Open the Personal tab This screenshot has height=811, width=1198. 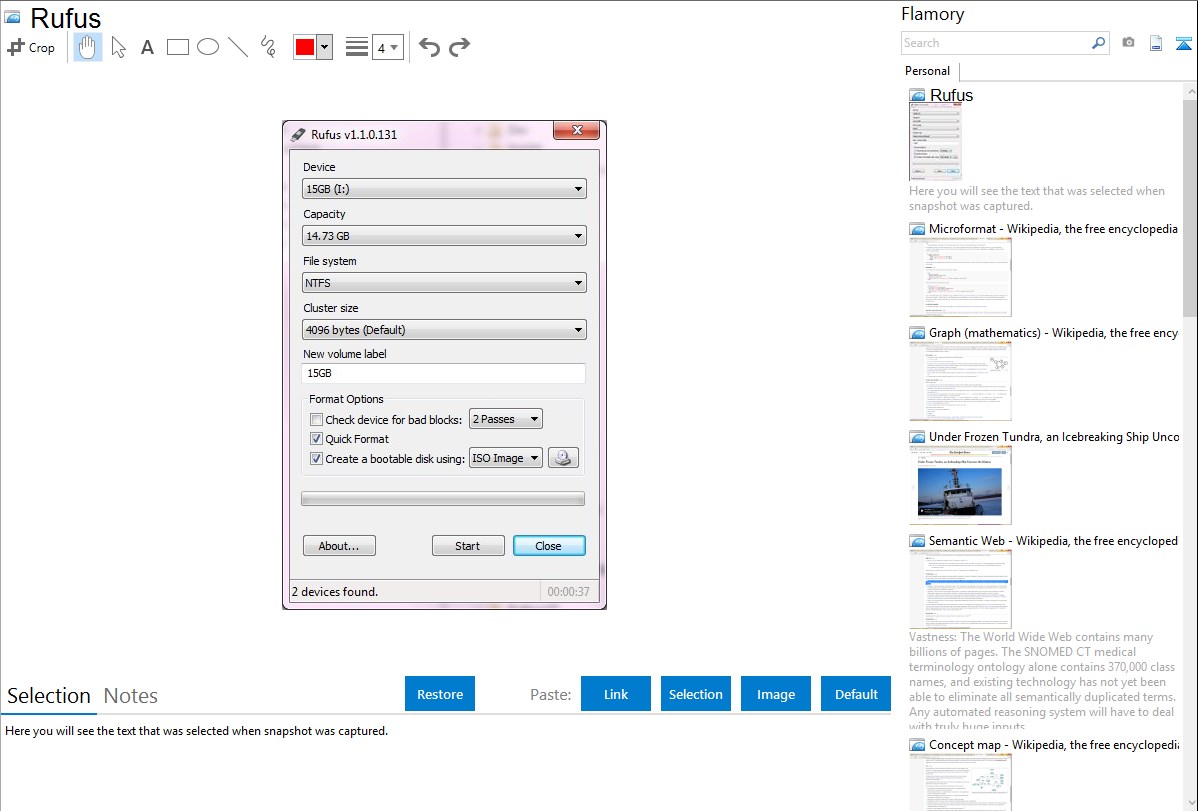927,71
